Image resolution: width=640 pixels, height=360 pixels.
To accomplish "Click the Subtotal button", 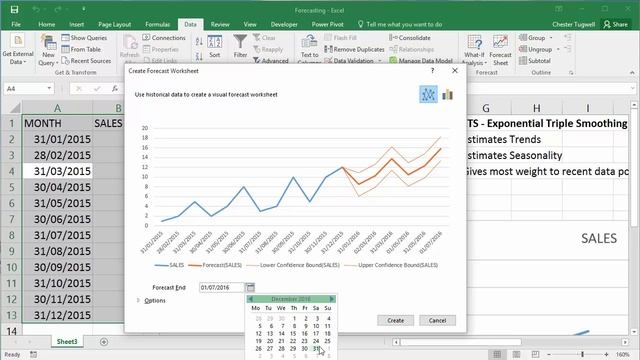I will pos(535,60).
